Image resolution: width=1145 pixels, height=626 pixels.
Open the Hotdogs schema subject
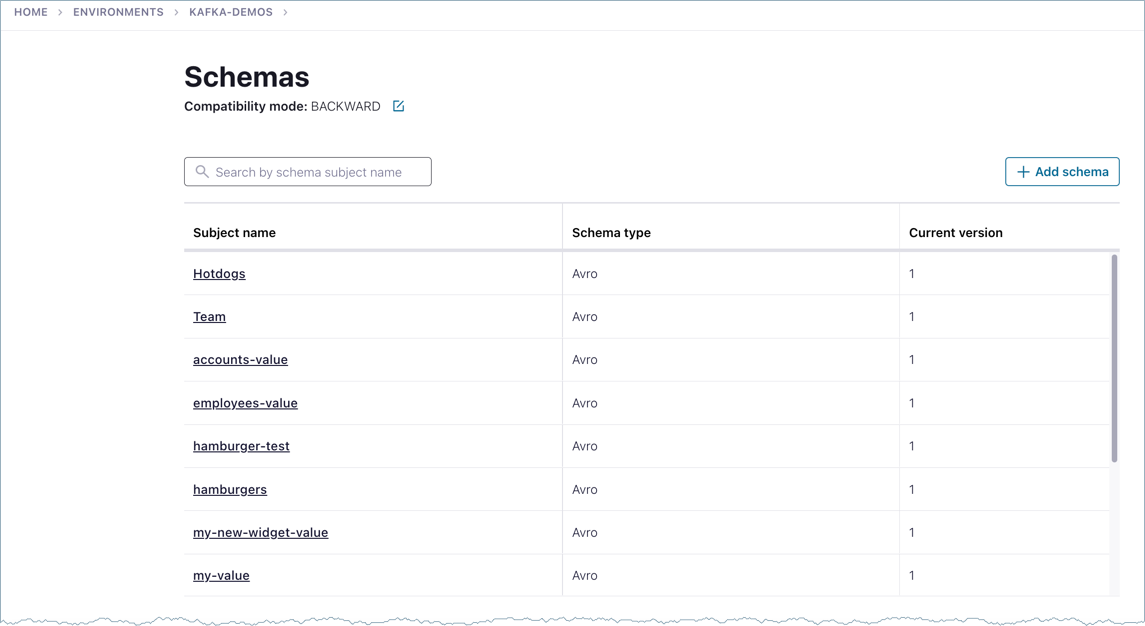pos(219,273)
